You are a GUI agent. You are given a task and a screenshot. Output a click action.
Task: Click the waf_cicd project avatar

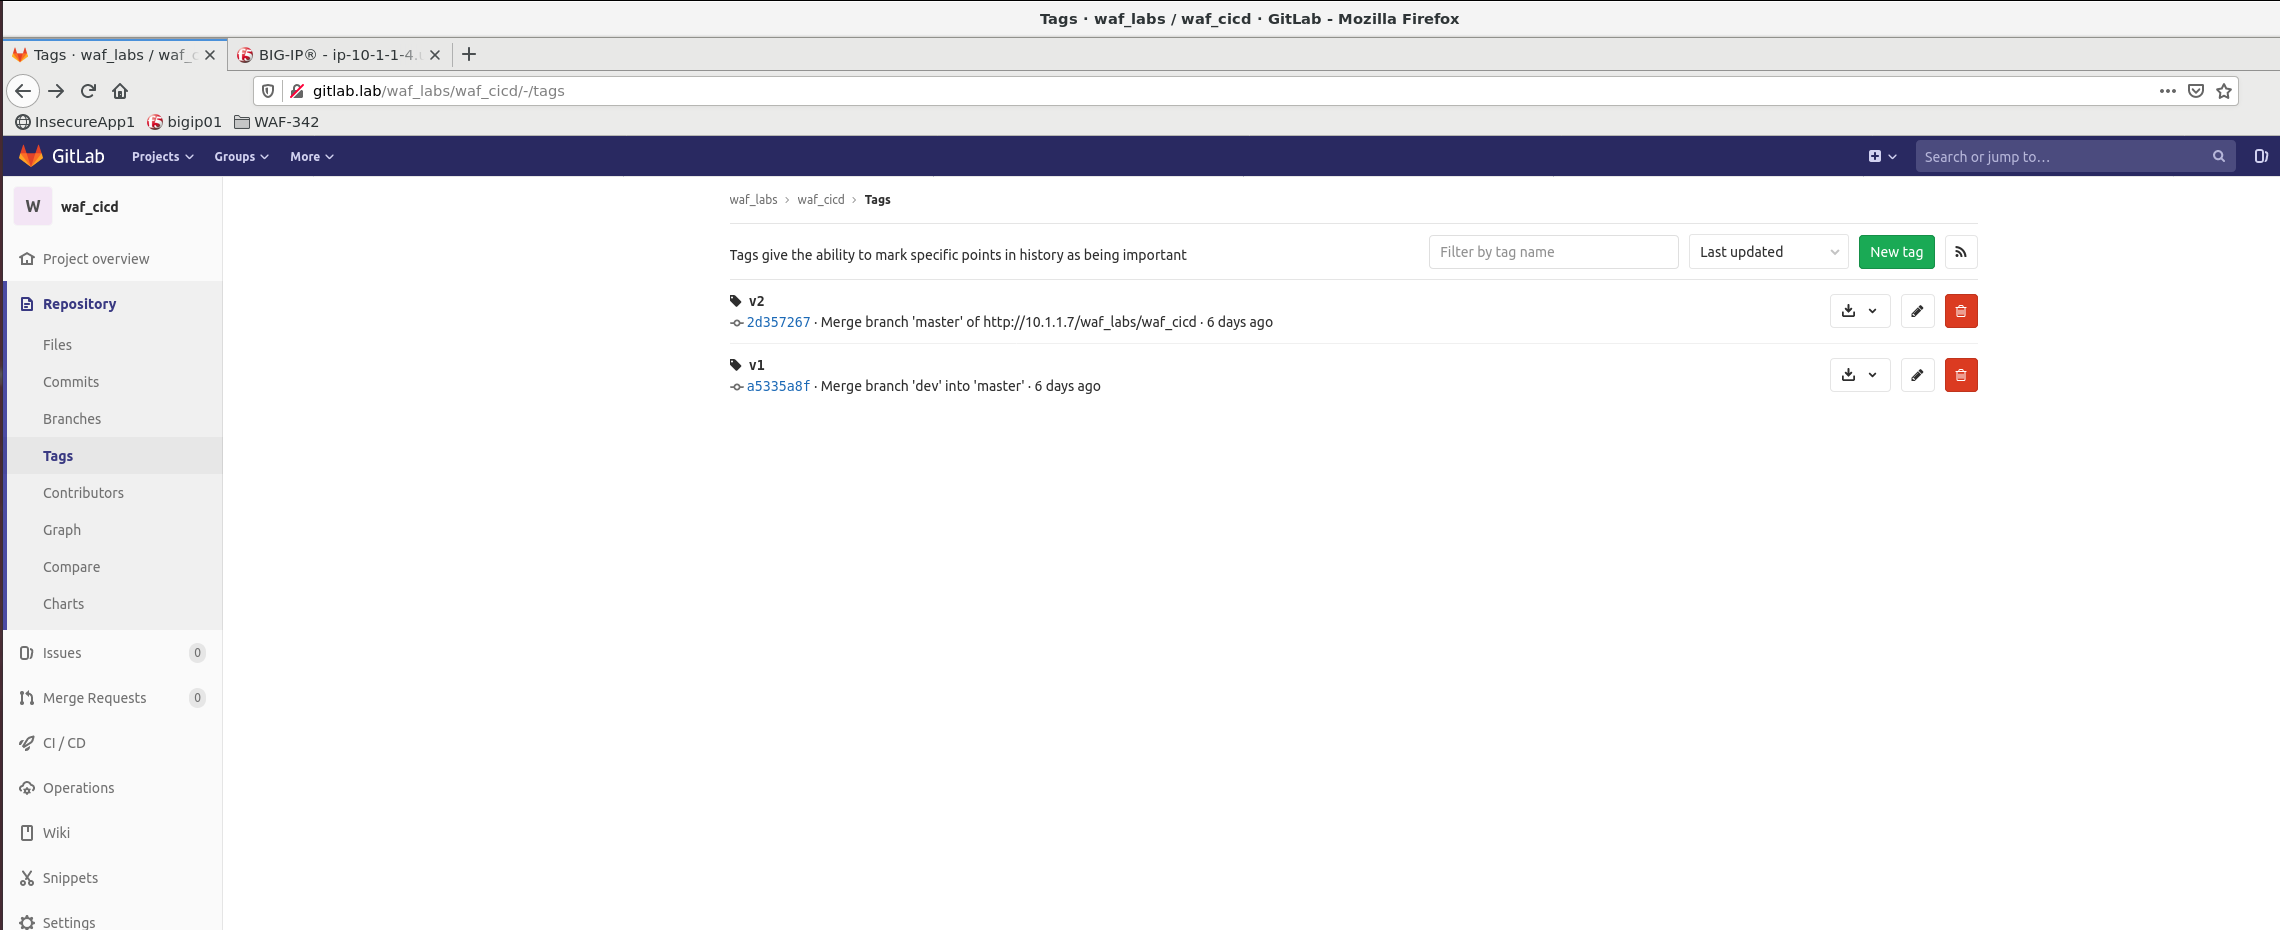click(33, 206)
